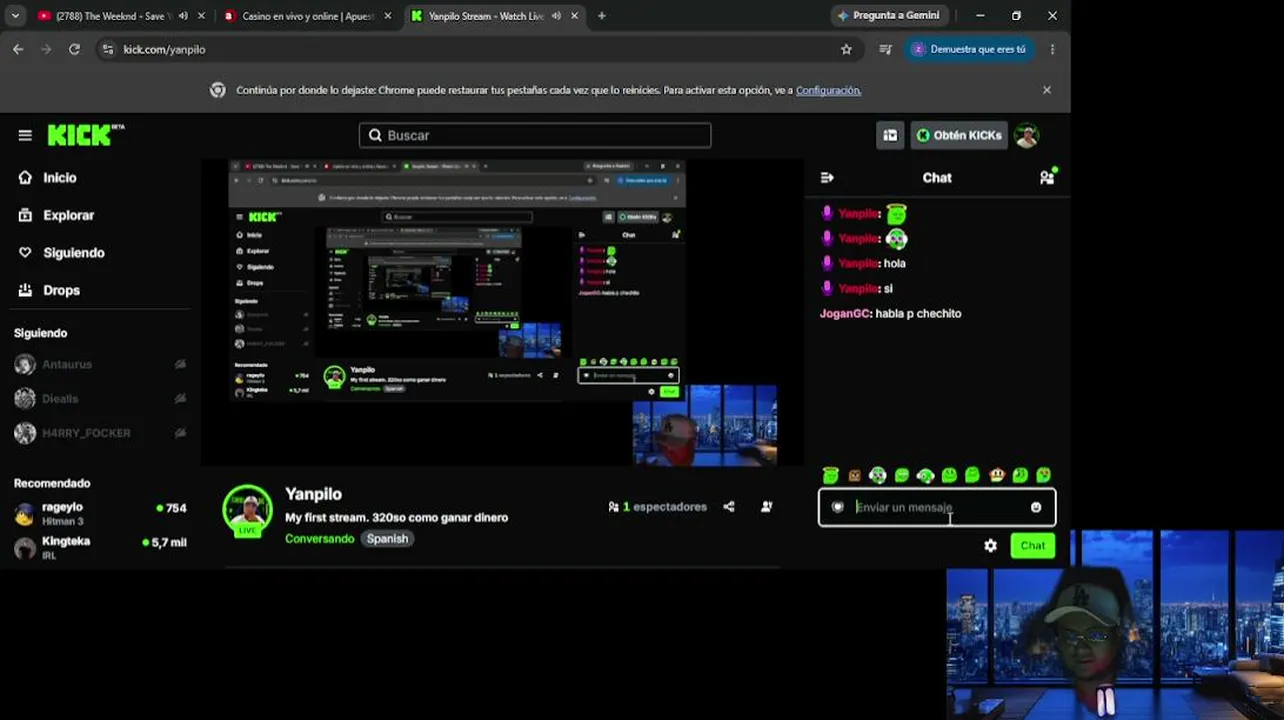Open recommended channel Kingteka

pyautogui.click(x=100, y=547)
